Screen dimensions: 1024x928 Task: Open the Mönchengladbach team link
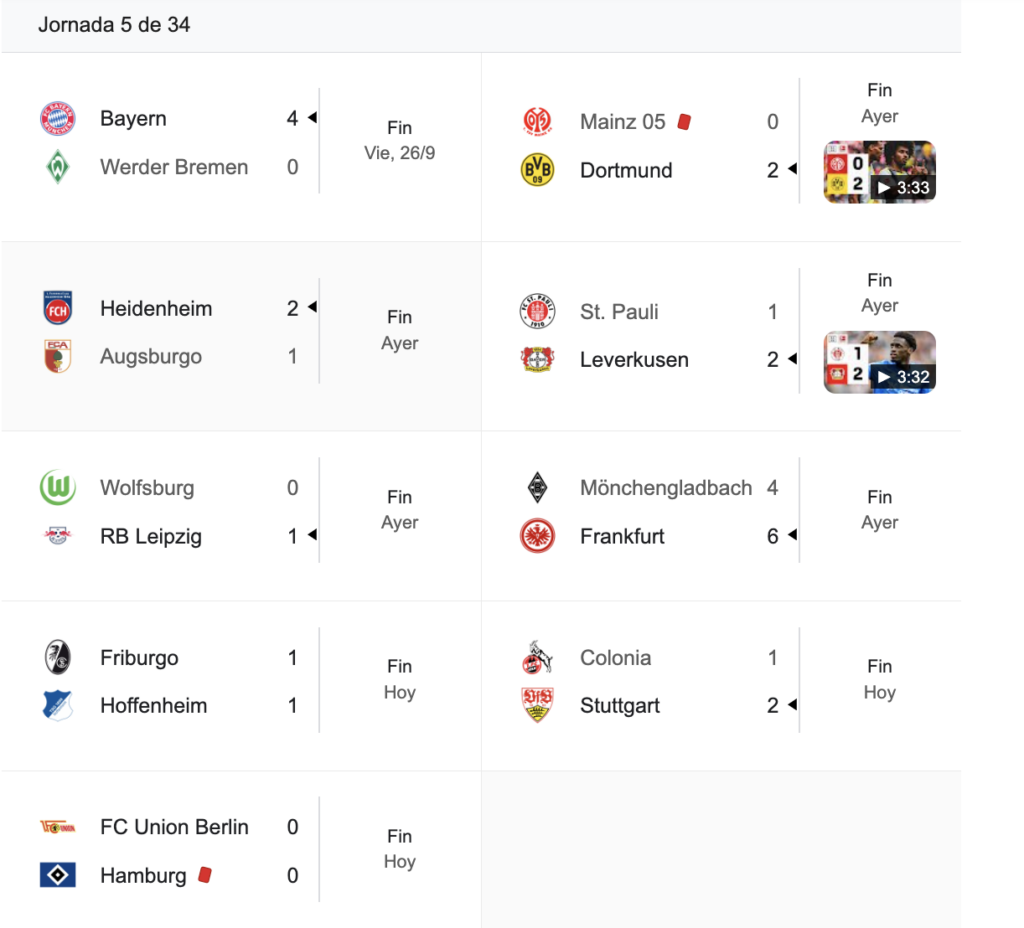click(665, 488)
